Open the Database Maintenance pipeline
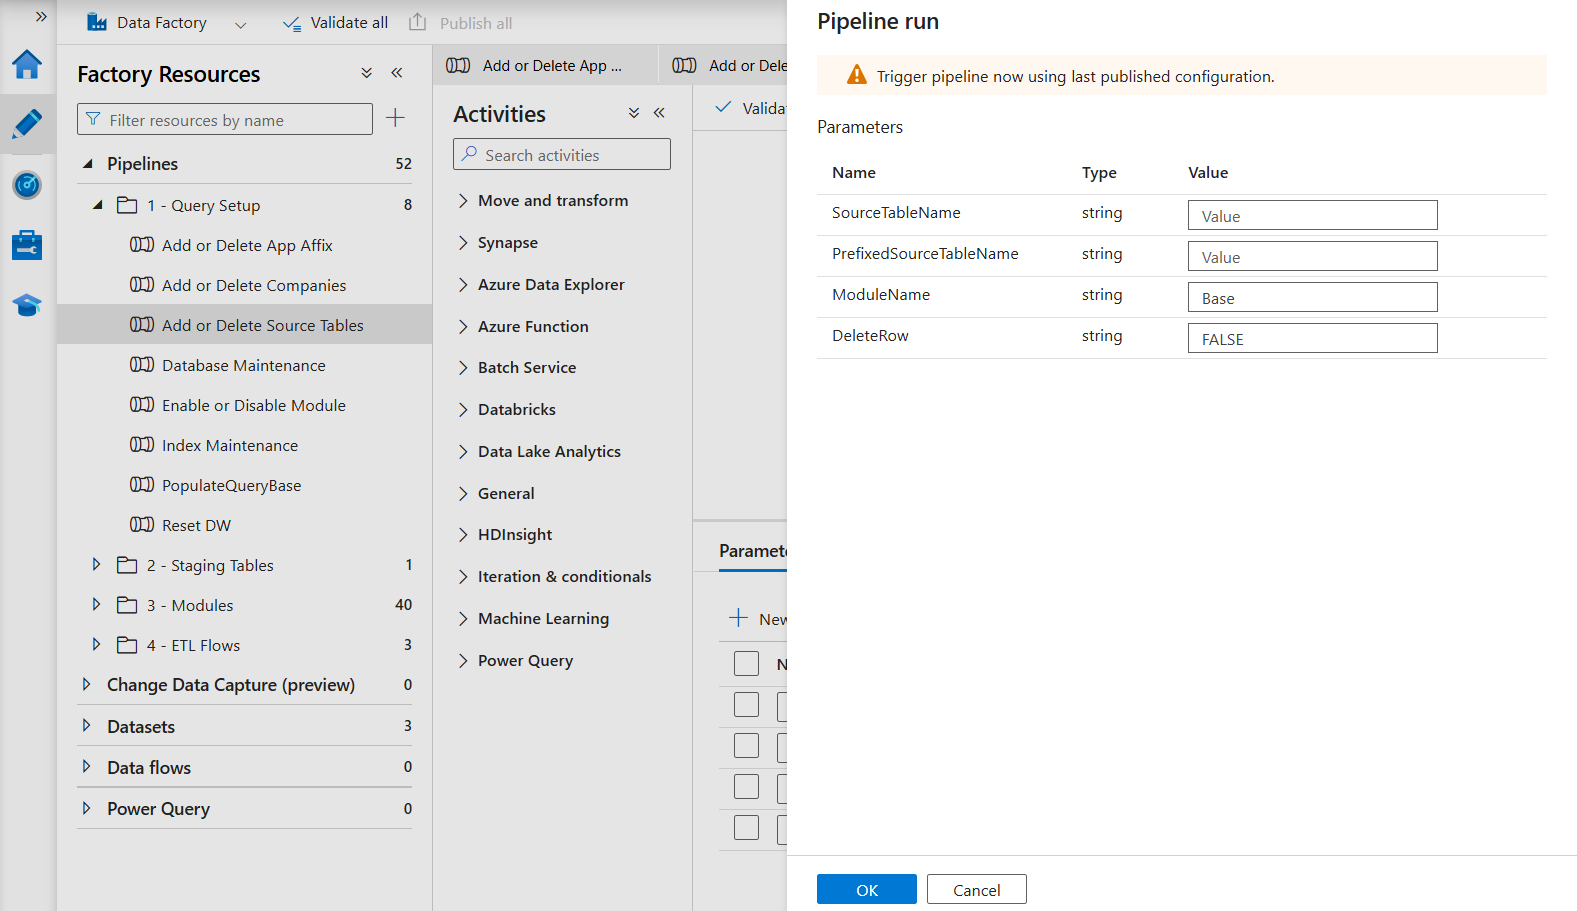This screenshot has height=911, width=1577. (243, 365)
